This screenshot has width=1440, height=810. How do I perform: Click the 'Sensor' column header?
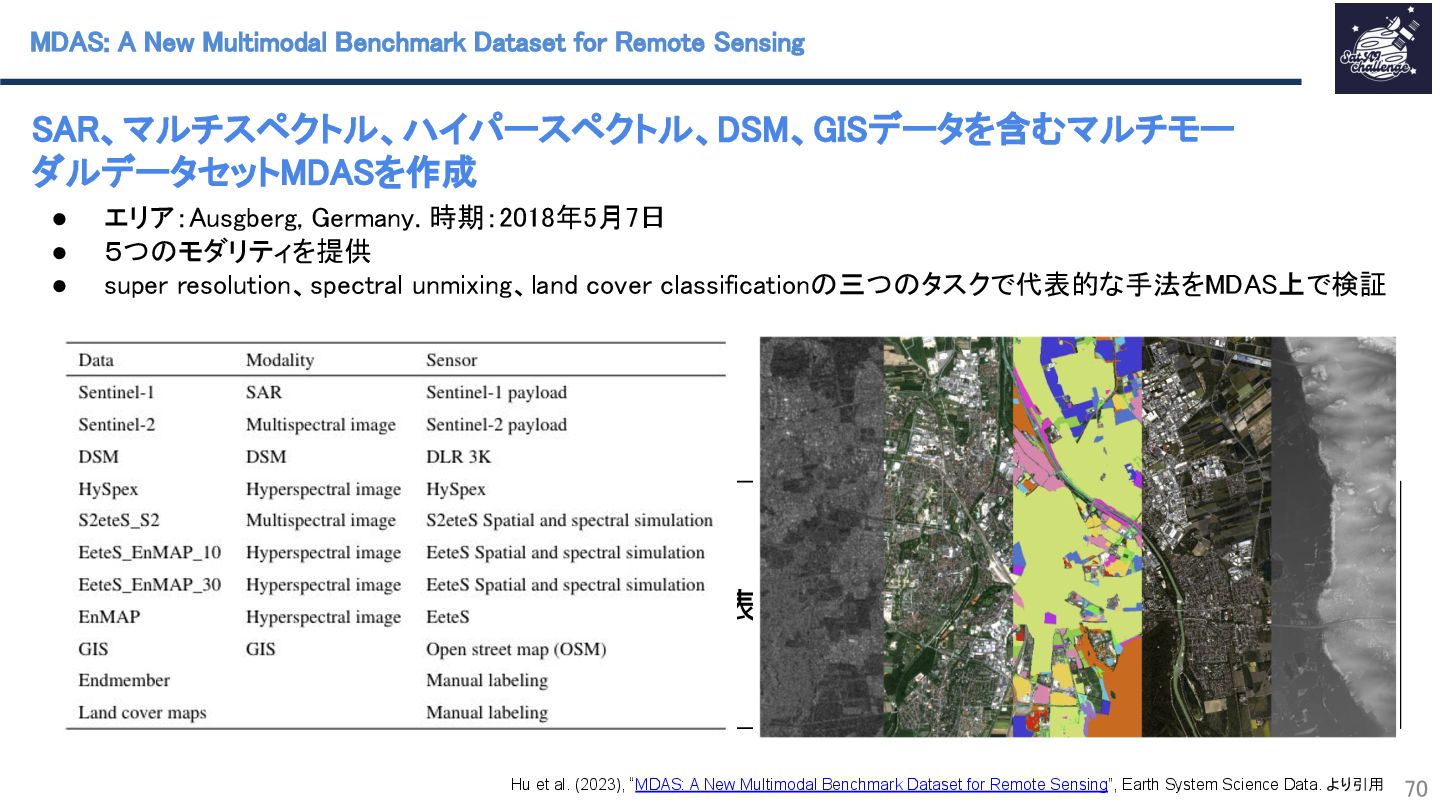point(452,360)
